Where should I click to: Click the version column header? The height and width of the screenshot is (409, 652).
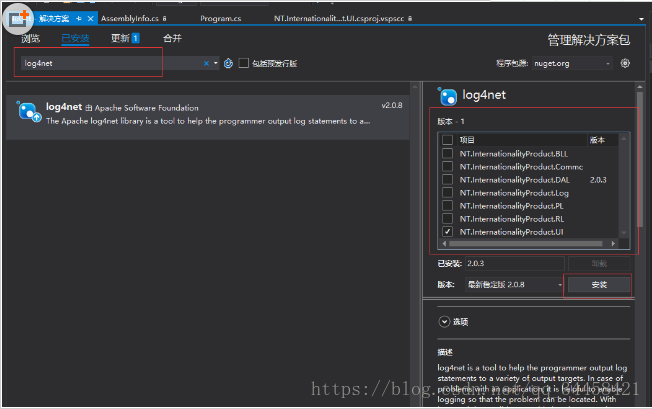coord(603,140)
